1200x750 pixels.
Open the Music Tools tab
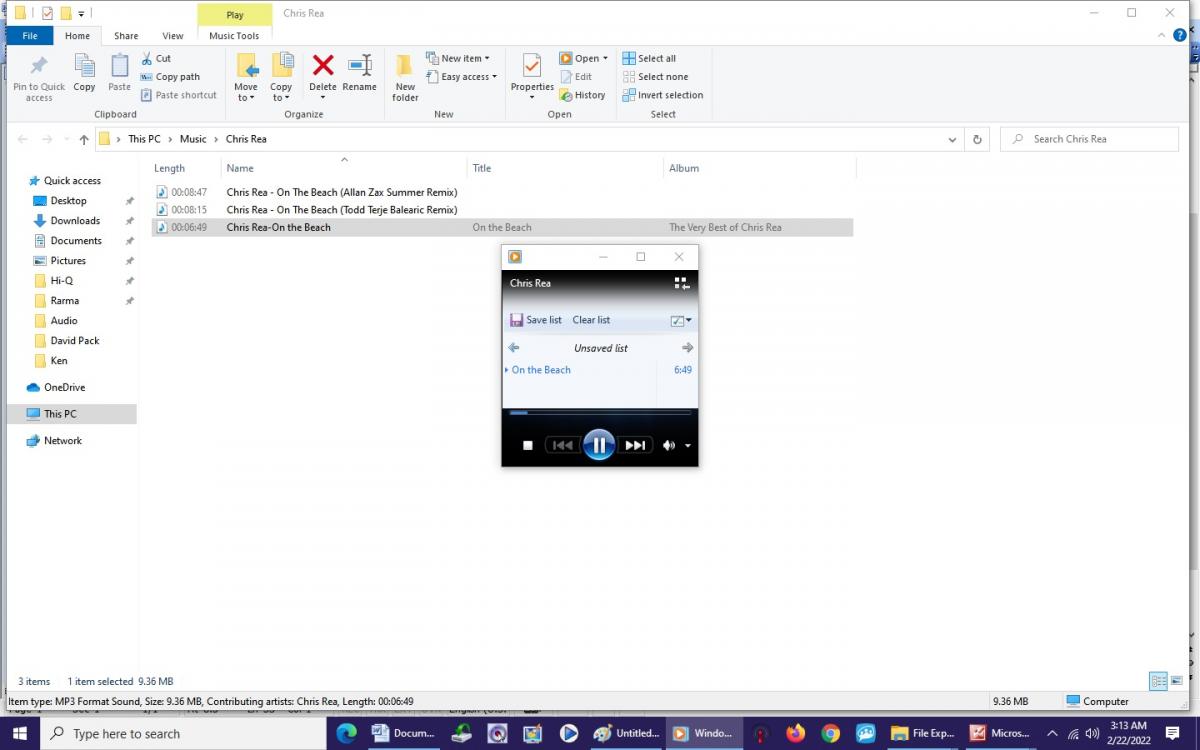pos(234,36)
